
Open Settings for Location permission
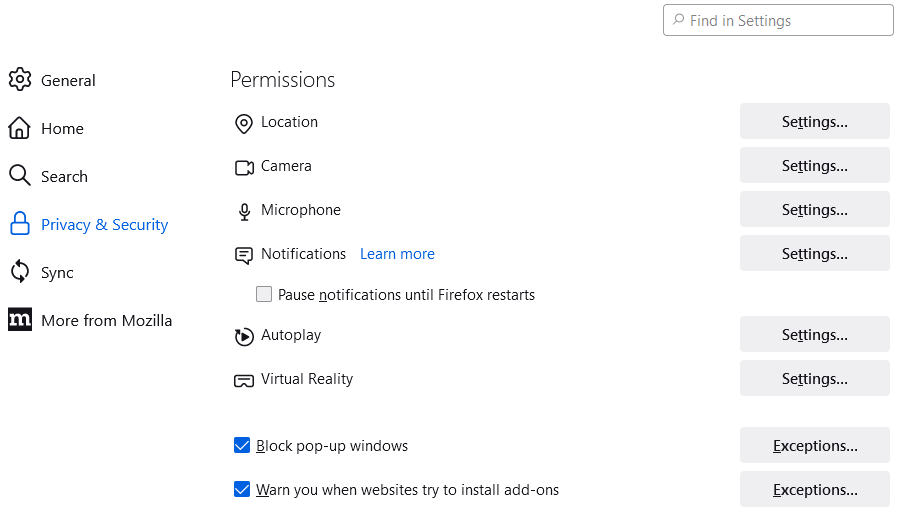click(x=814, y=122)
